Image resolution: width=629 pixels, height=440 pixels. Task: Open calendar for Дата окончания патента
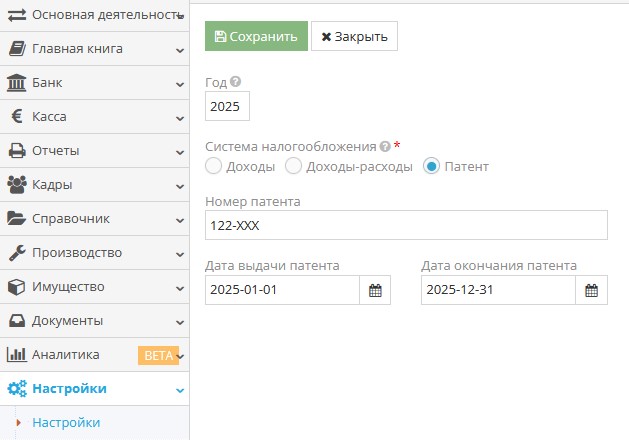591,290
